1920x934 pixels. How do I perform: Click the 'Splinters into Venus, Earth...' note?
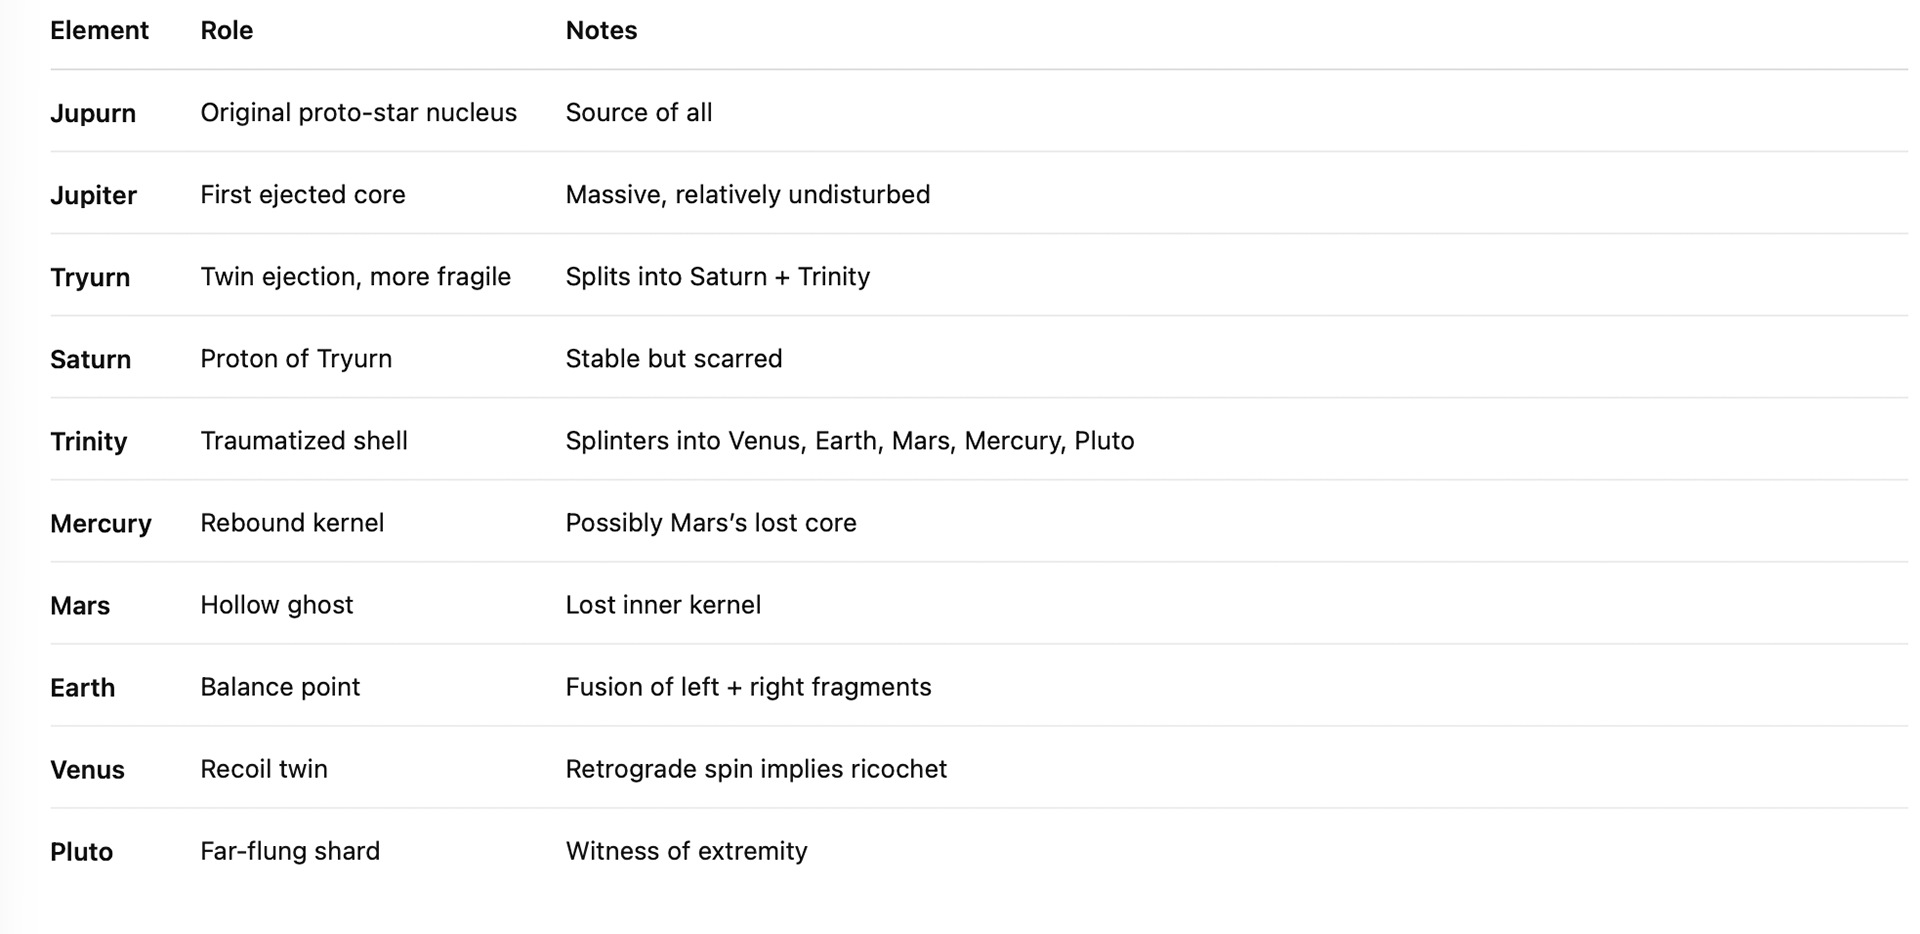coord(849,441)
